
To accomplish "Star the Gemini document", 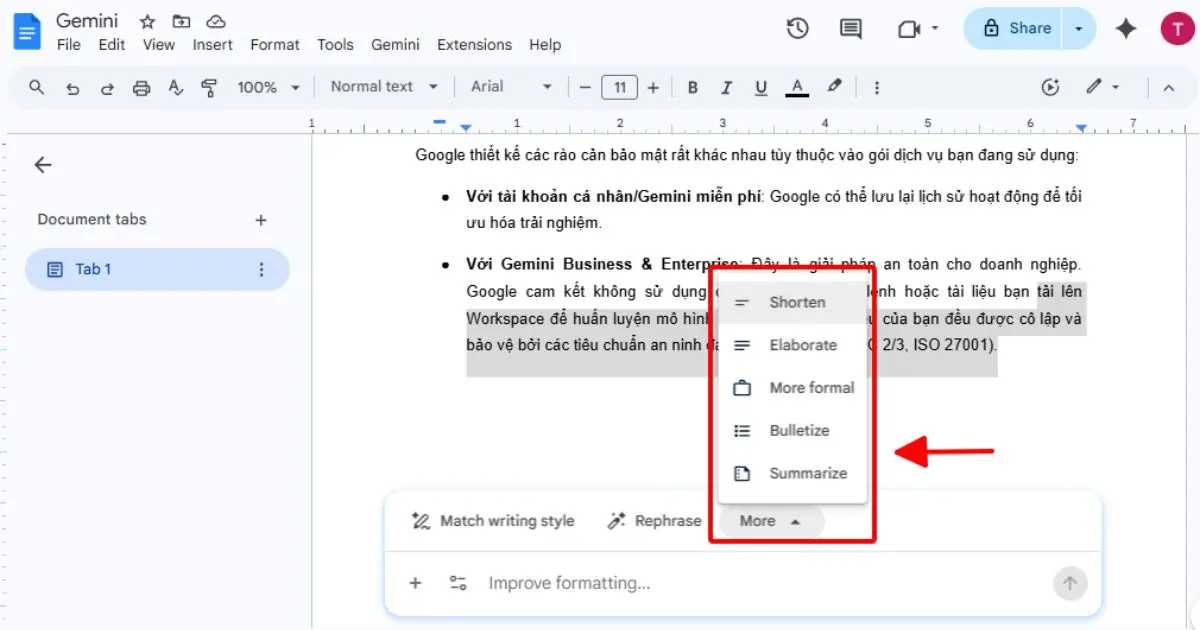I will coord(147,22).
